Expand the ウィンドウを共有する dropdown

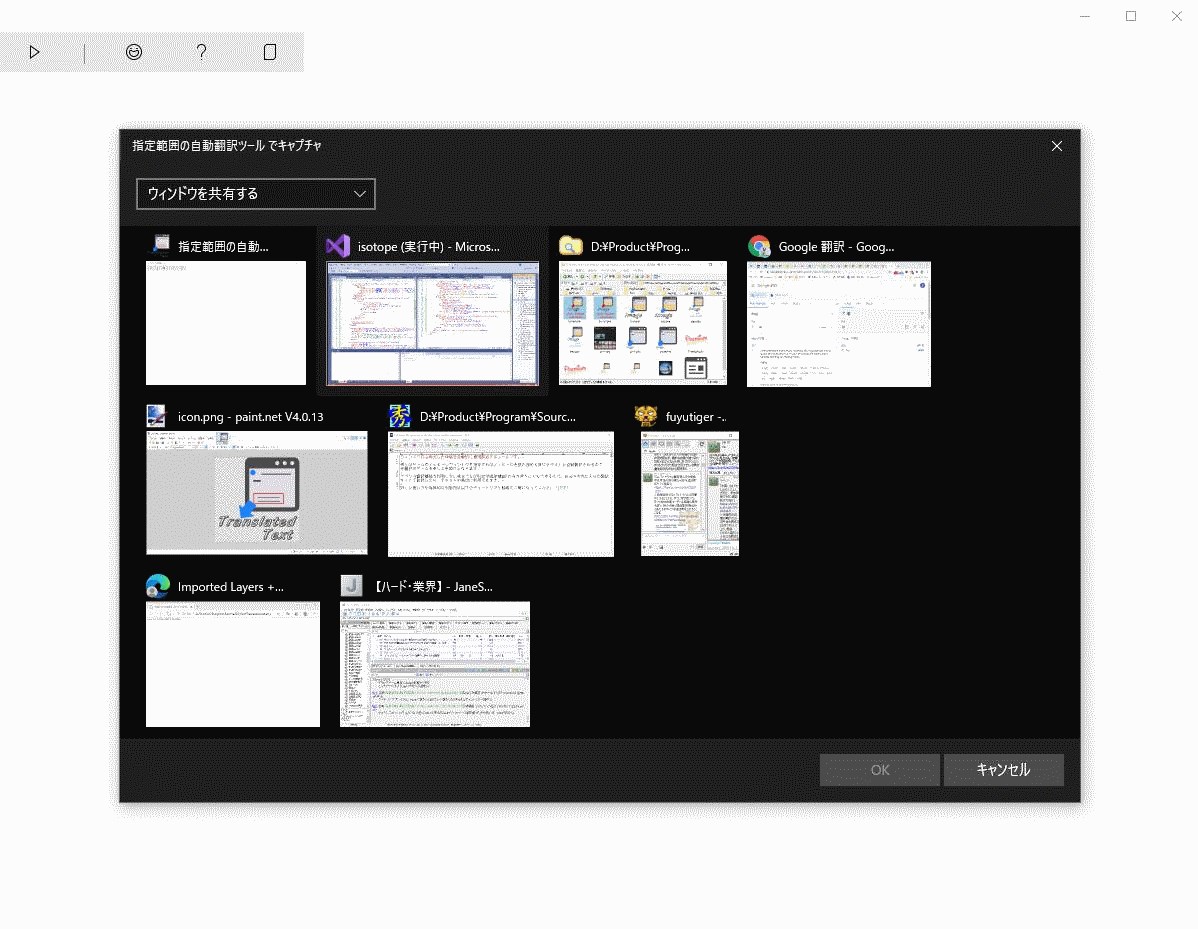[256, 194]
